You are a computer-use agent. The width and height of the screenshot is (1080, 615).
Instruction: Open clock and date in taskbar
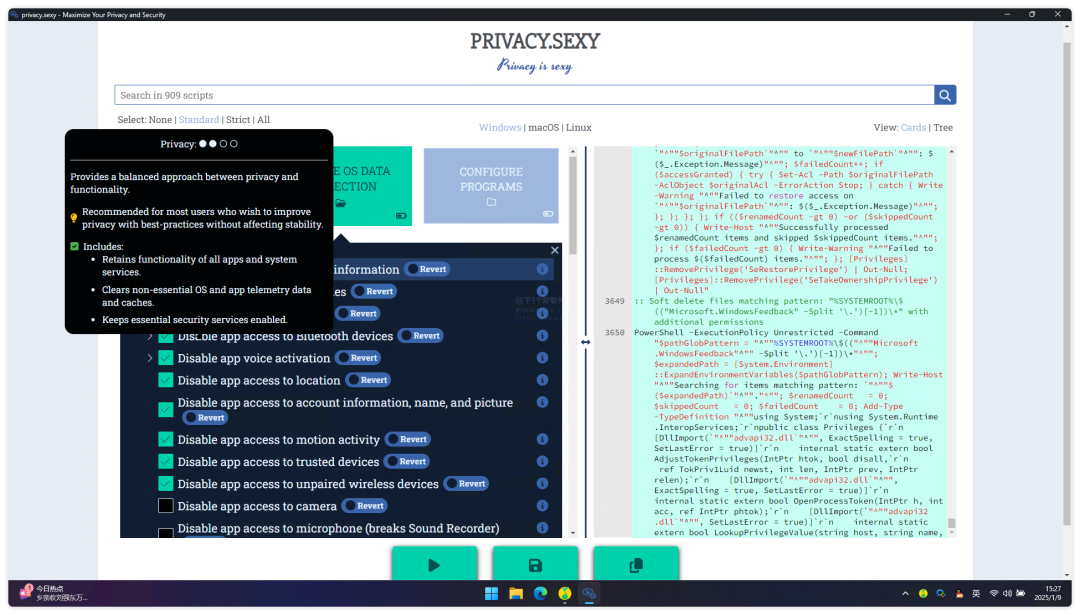click(x=1047, y=594)
